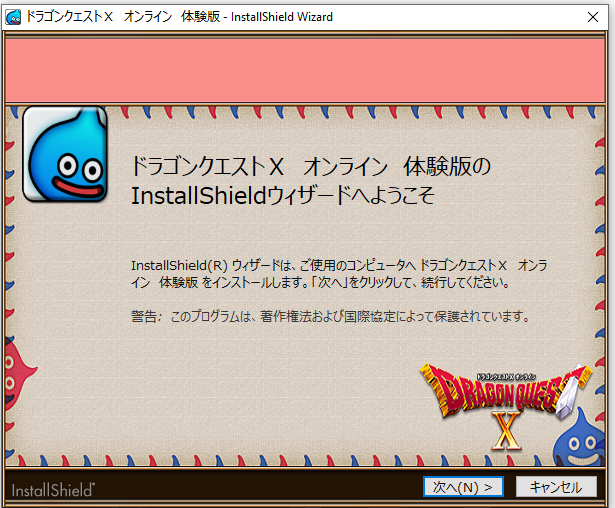
Task: Click the window title 'InstallShield Wizard' text
Action: tap(282, 17)
